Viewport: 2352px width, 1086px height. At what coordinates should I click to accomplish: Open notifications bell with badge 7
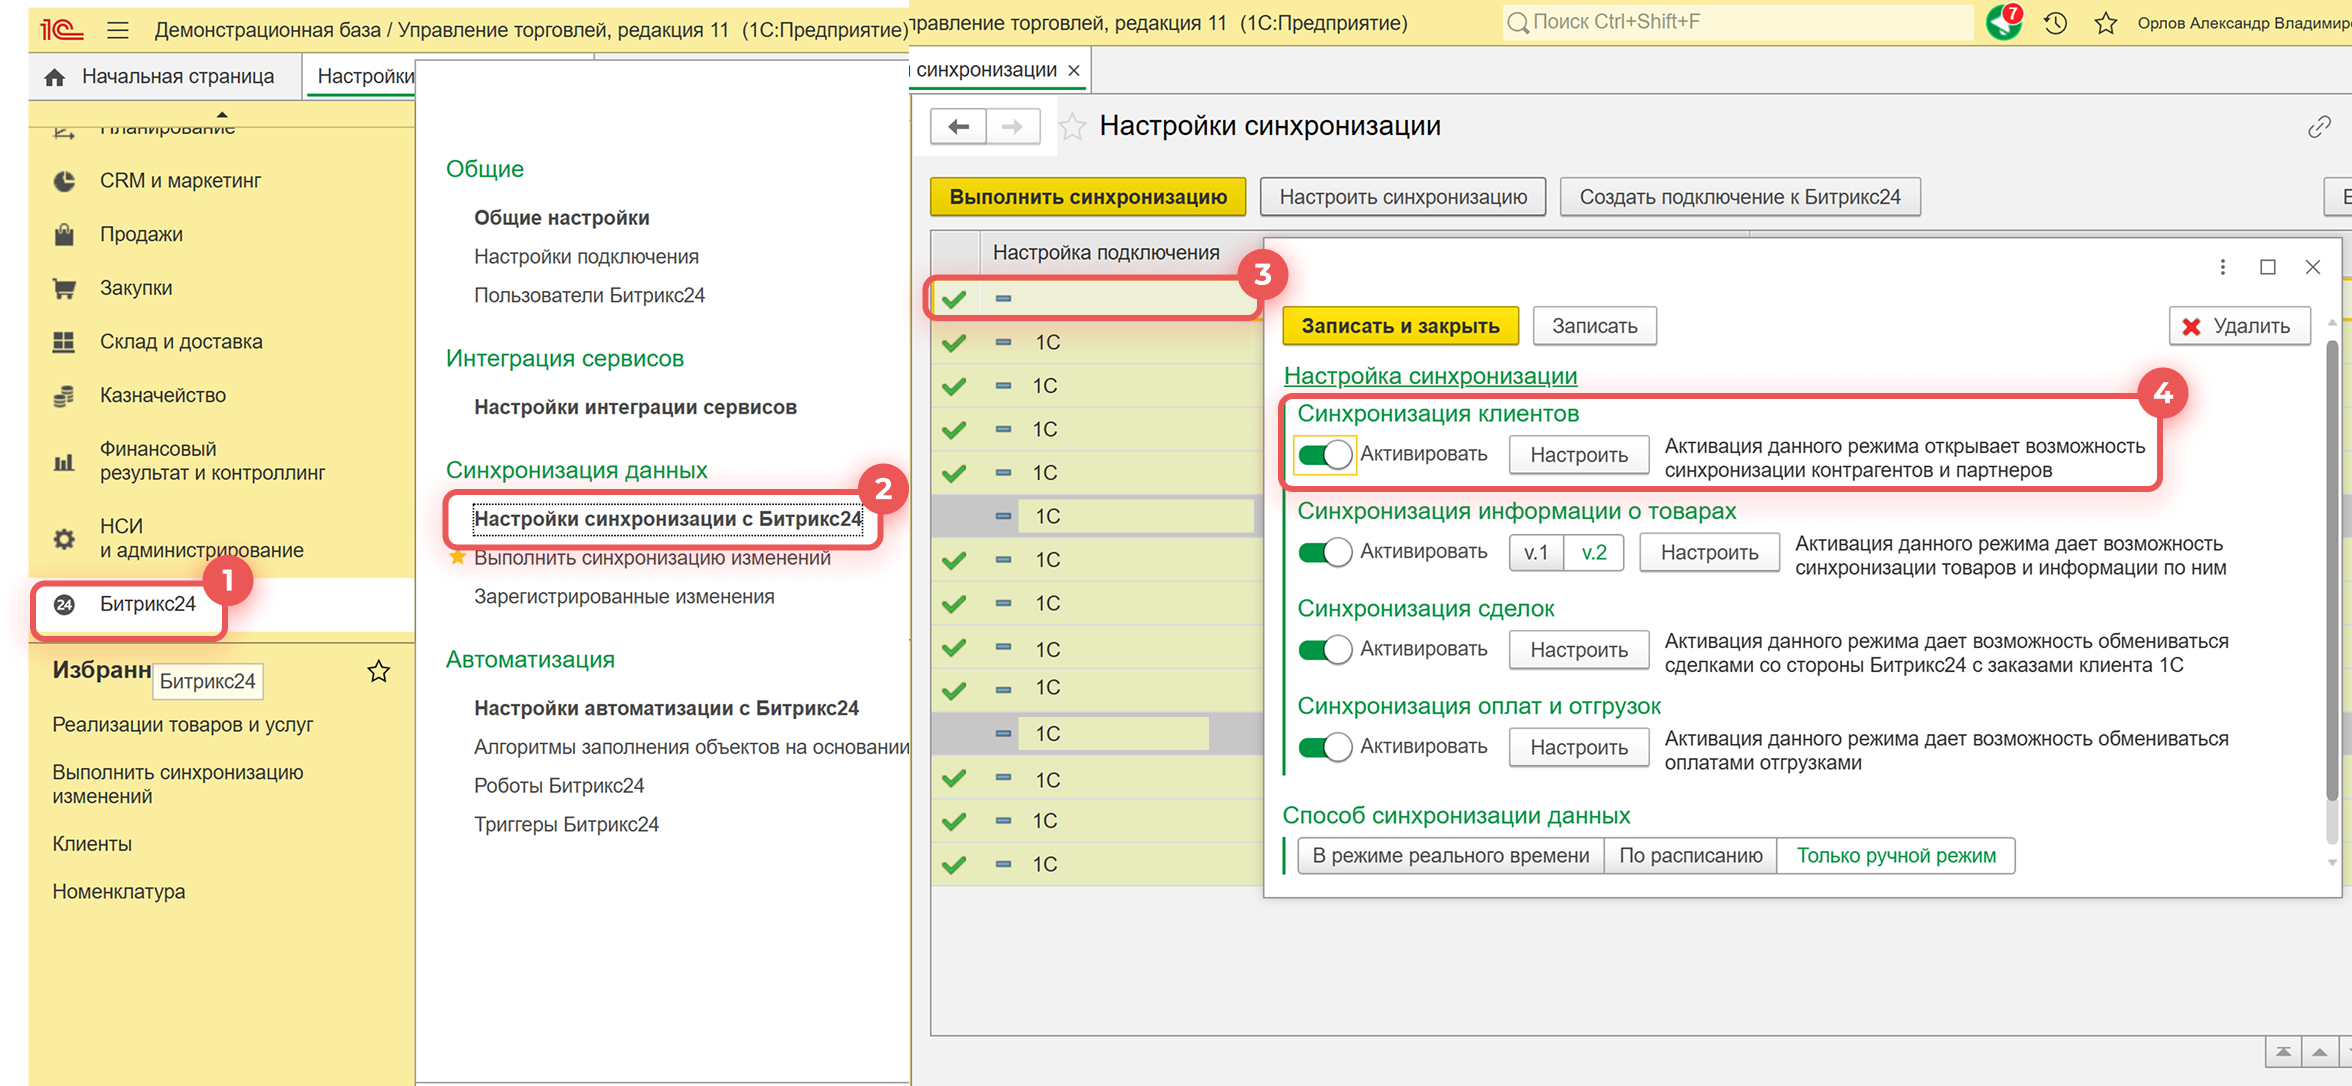pyautogui.click(x=2004, y=22)
